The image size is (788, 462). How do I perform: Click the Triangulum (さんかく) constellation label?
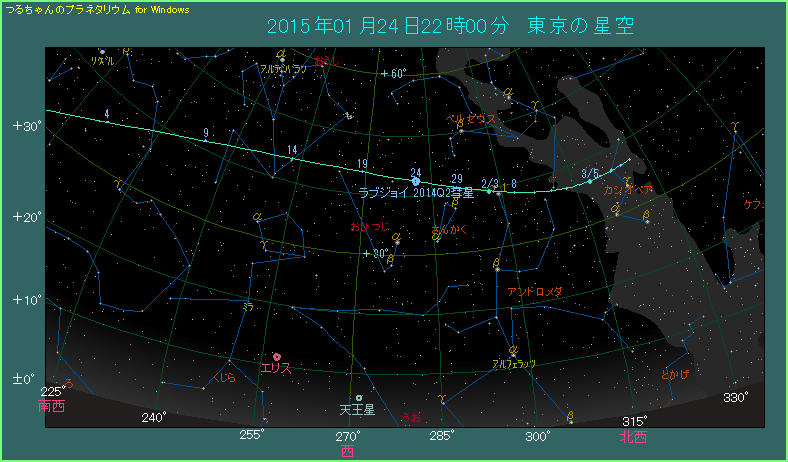(x=448, y=231)
